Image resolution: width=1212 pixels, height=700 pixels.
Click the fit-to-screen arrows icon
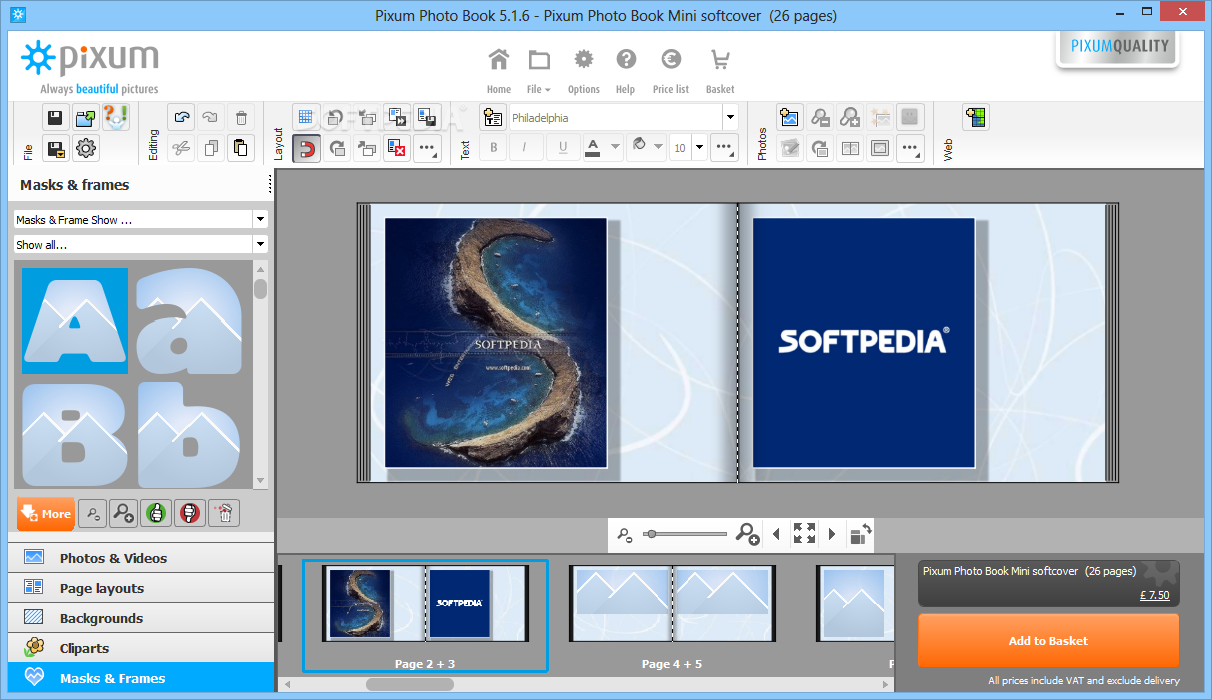[x=804, y=533]
